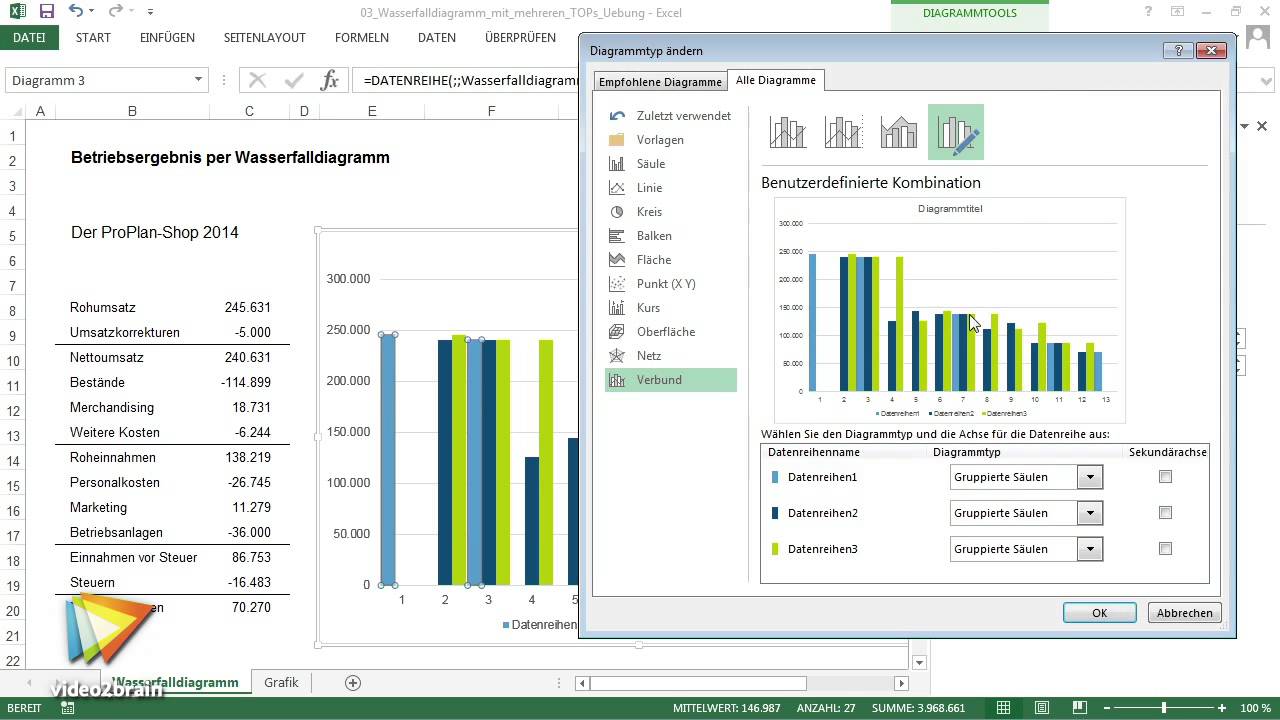Click the chart preview in the dialog
Image resolution: width=1280 pixels, height=720 pixels.
(949, 310)
